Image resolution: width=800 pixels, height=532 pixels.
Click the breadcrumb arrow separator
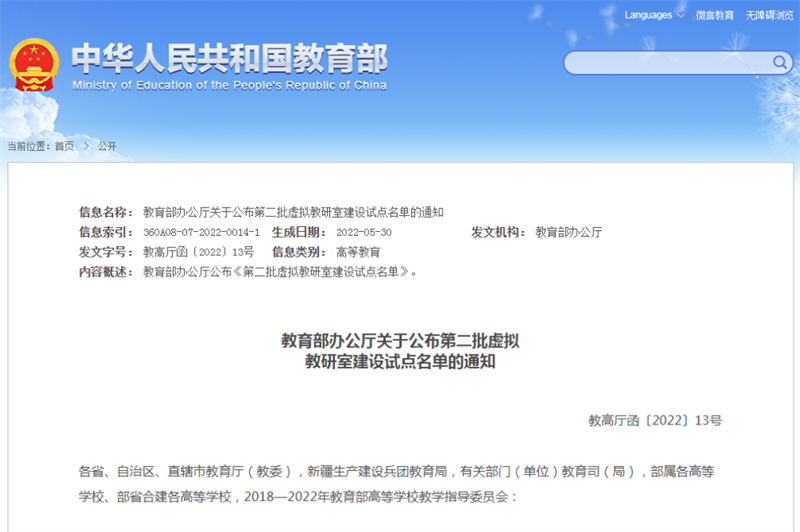point(85,146)
